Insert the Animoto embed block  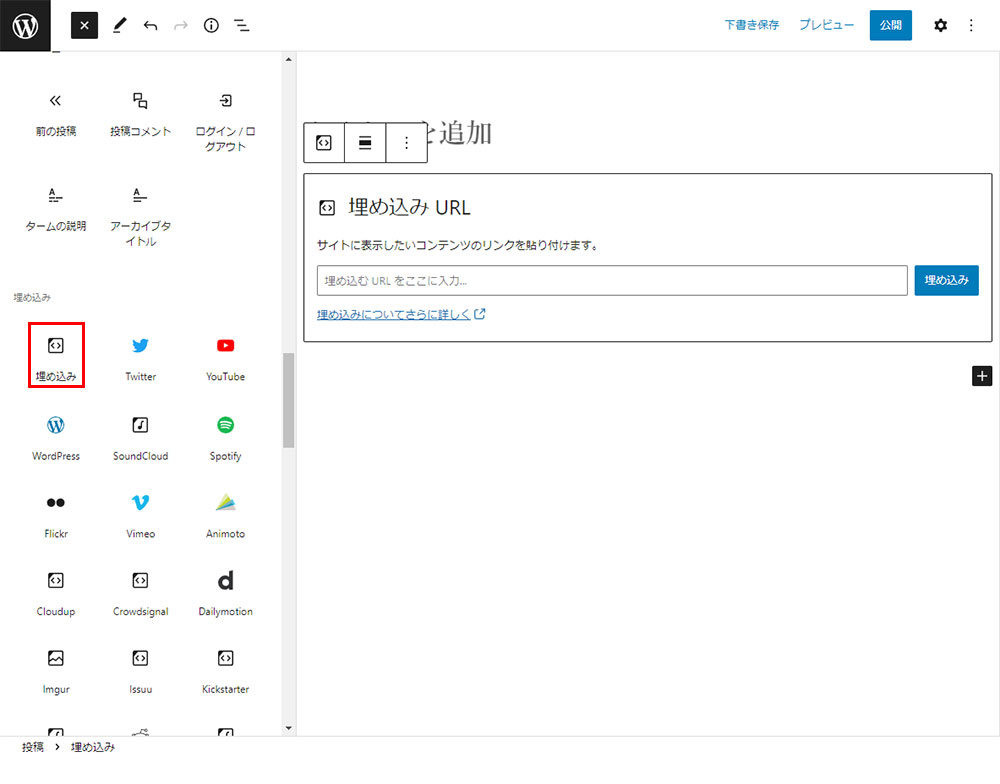tap(225, 517)
